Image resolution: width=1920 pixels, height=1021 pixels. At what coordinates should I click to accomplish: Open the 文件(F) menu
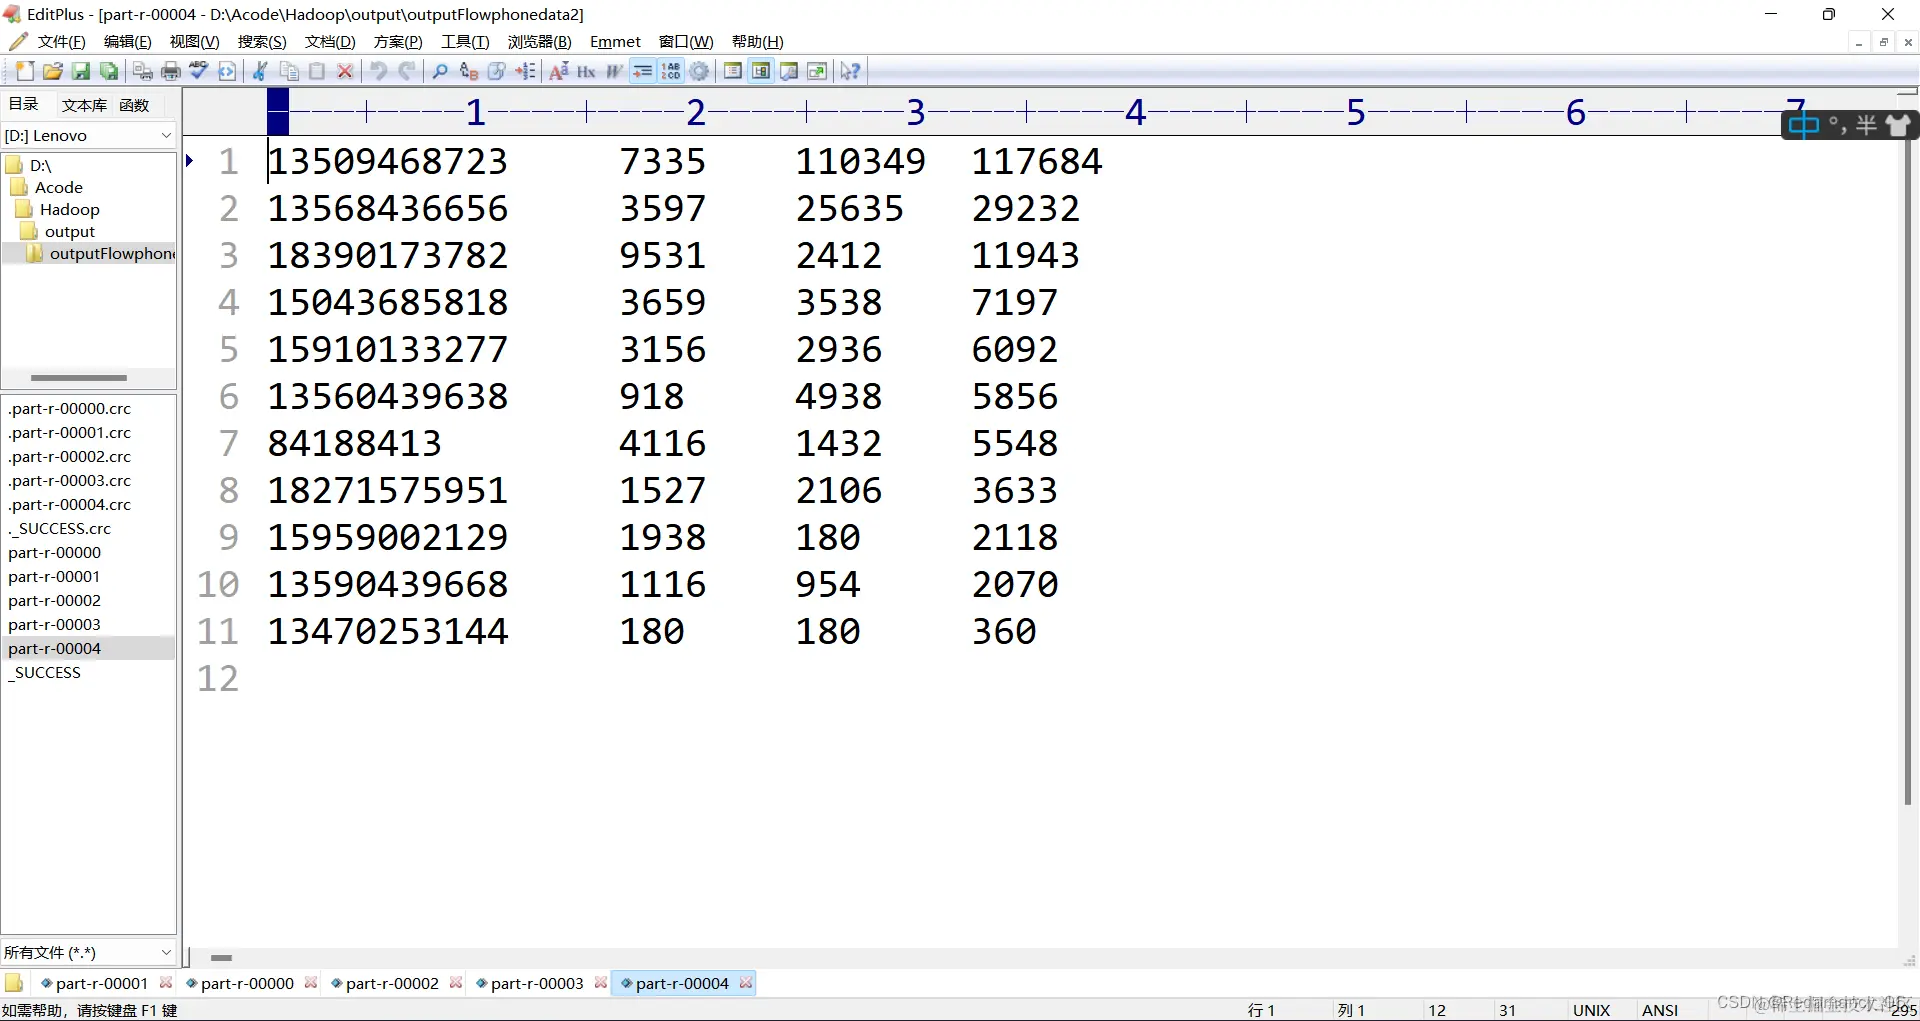[x=61, y=42]
